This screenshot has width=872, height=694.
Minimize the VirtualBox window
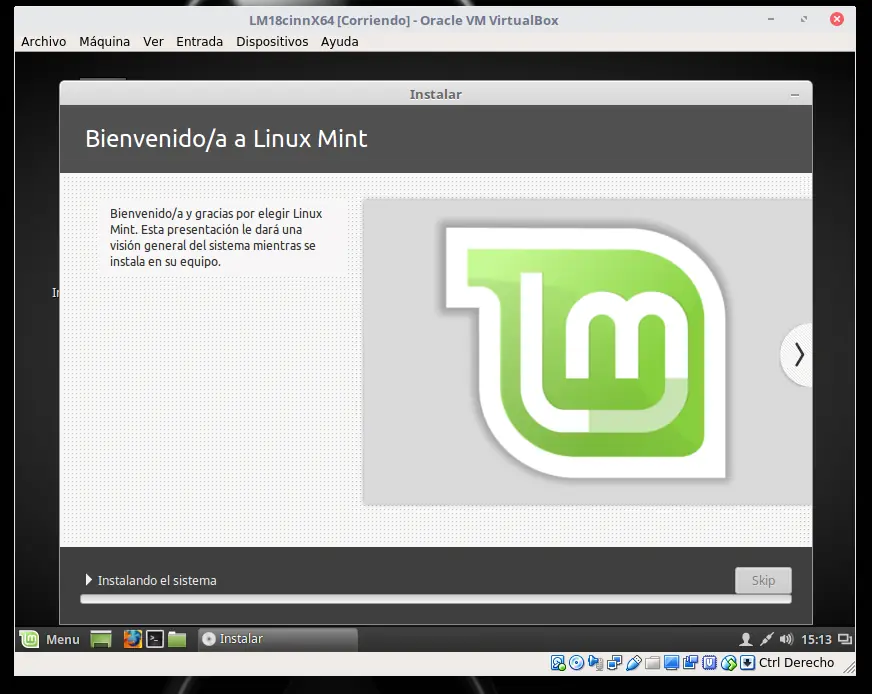coord(771,19)
